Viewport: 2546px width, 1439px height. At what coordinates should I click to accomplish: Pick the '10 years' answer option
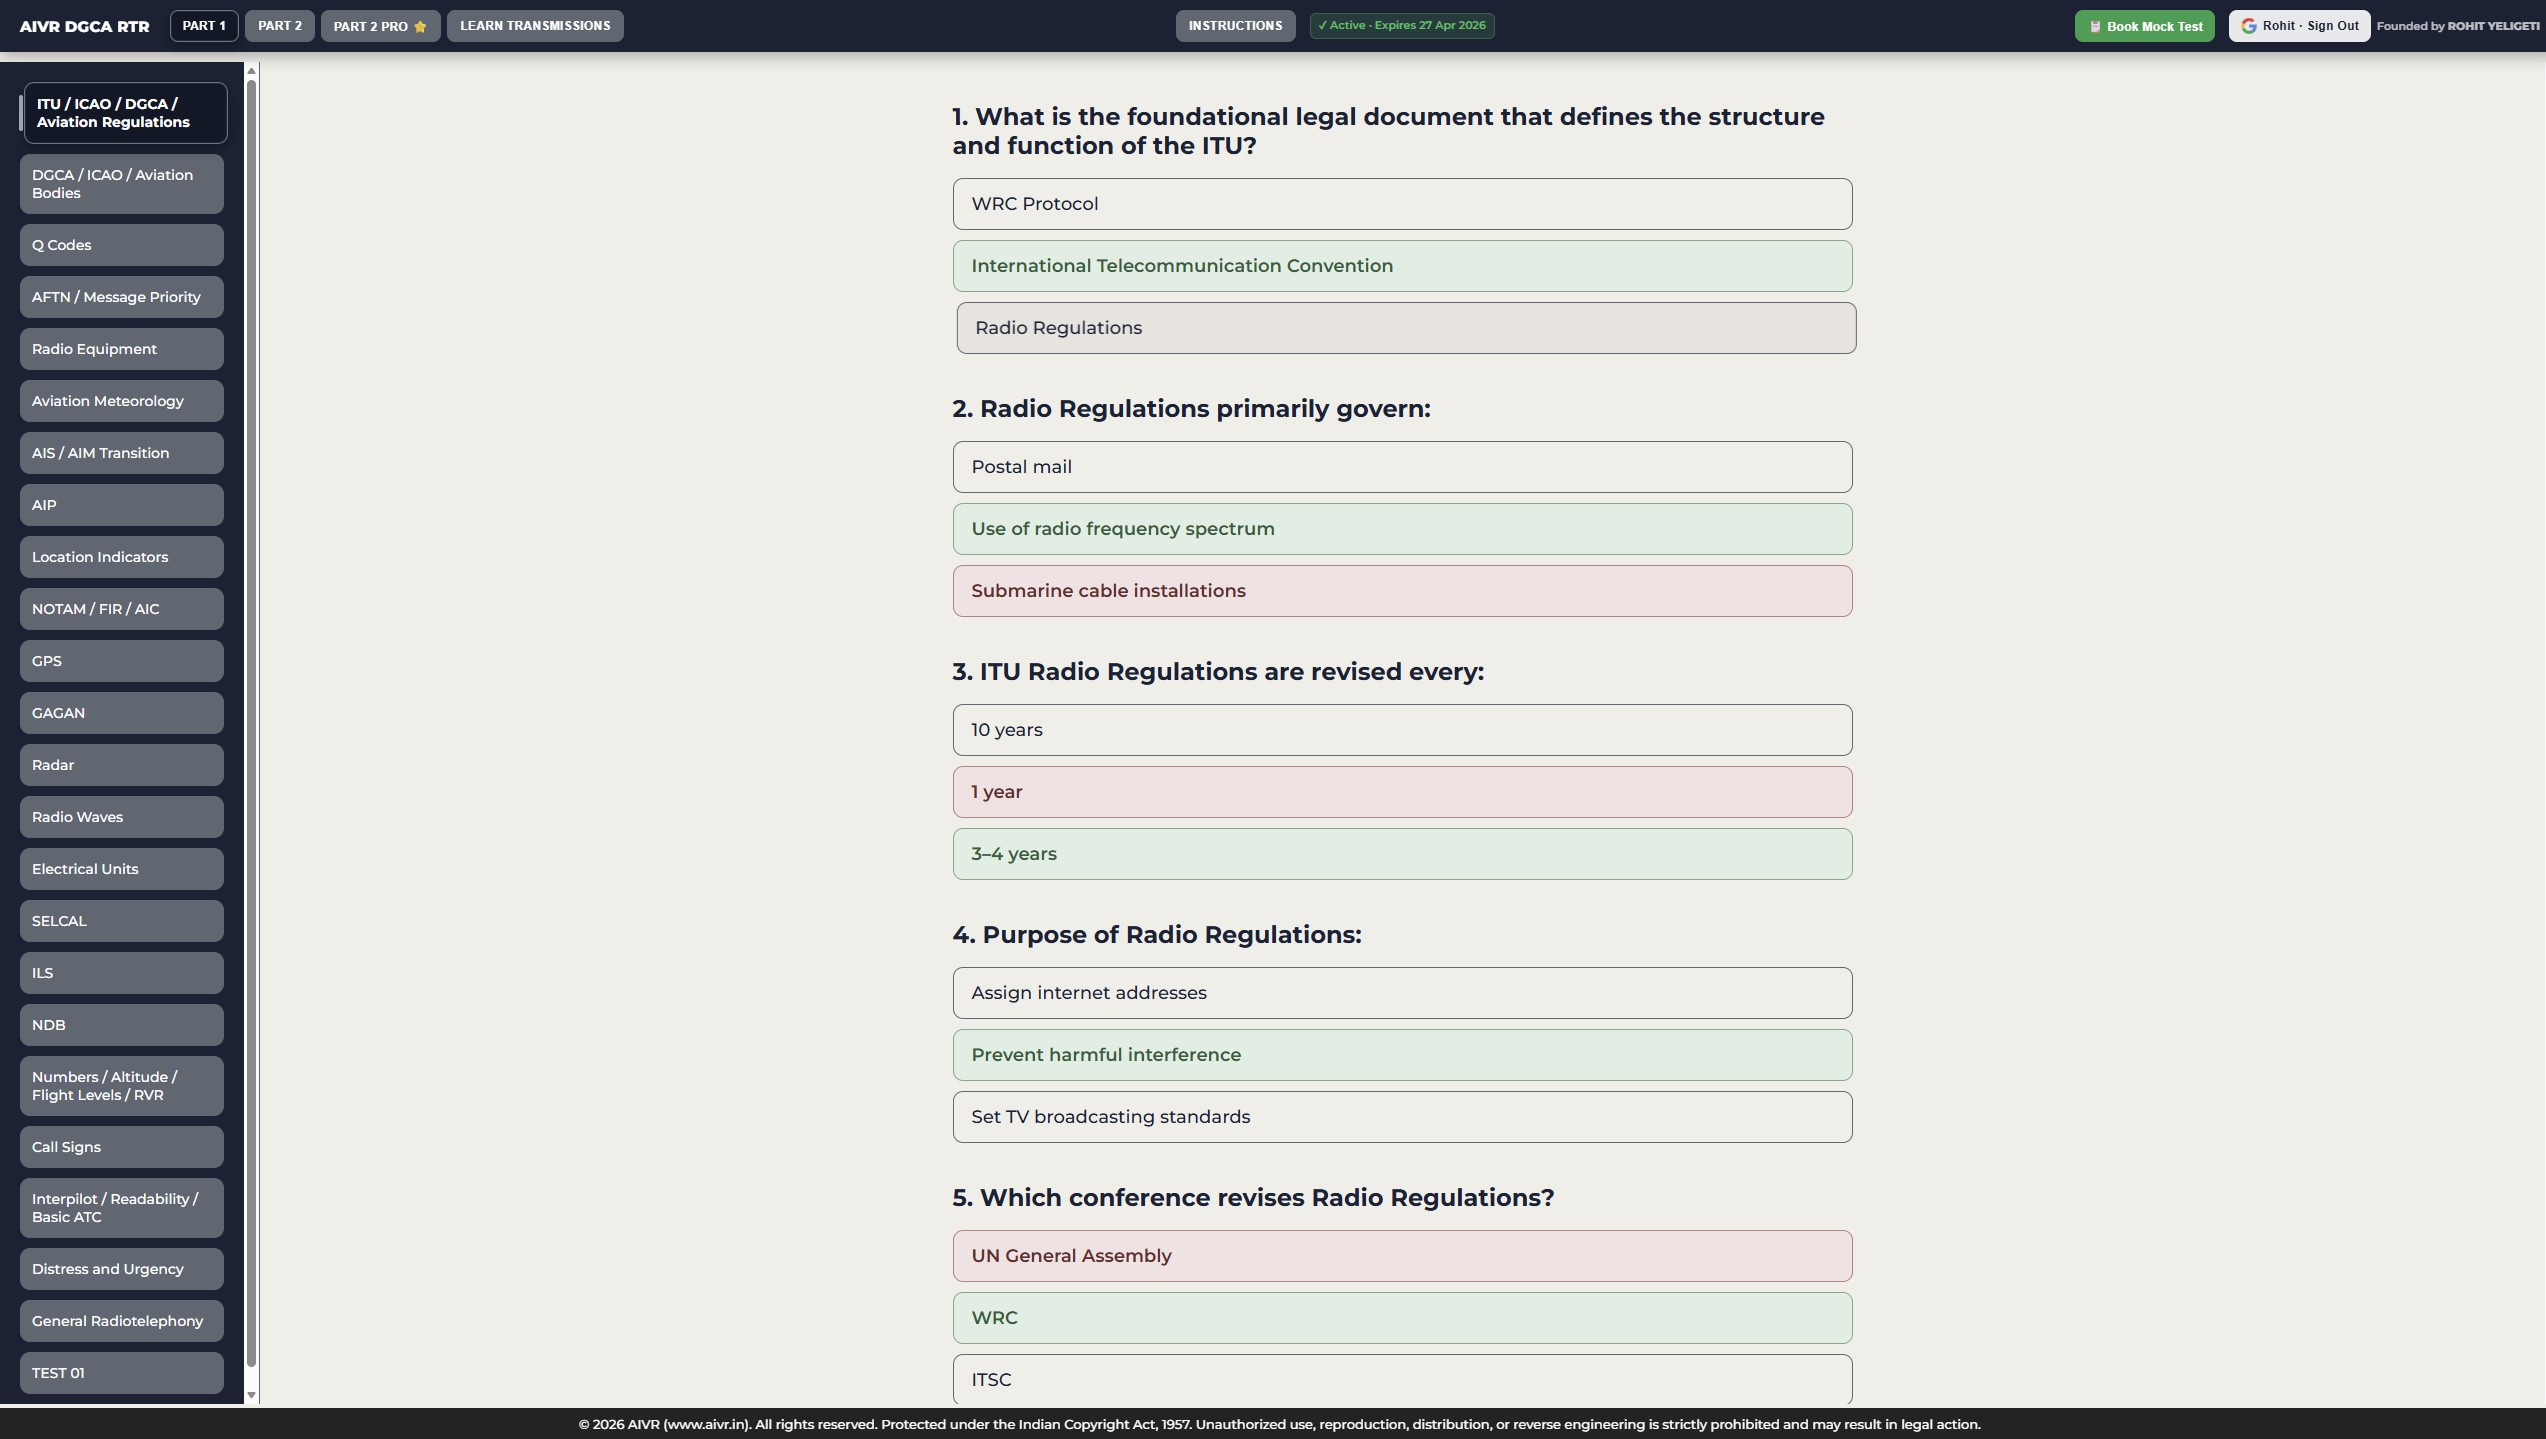[x=1401, y=730]
